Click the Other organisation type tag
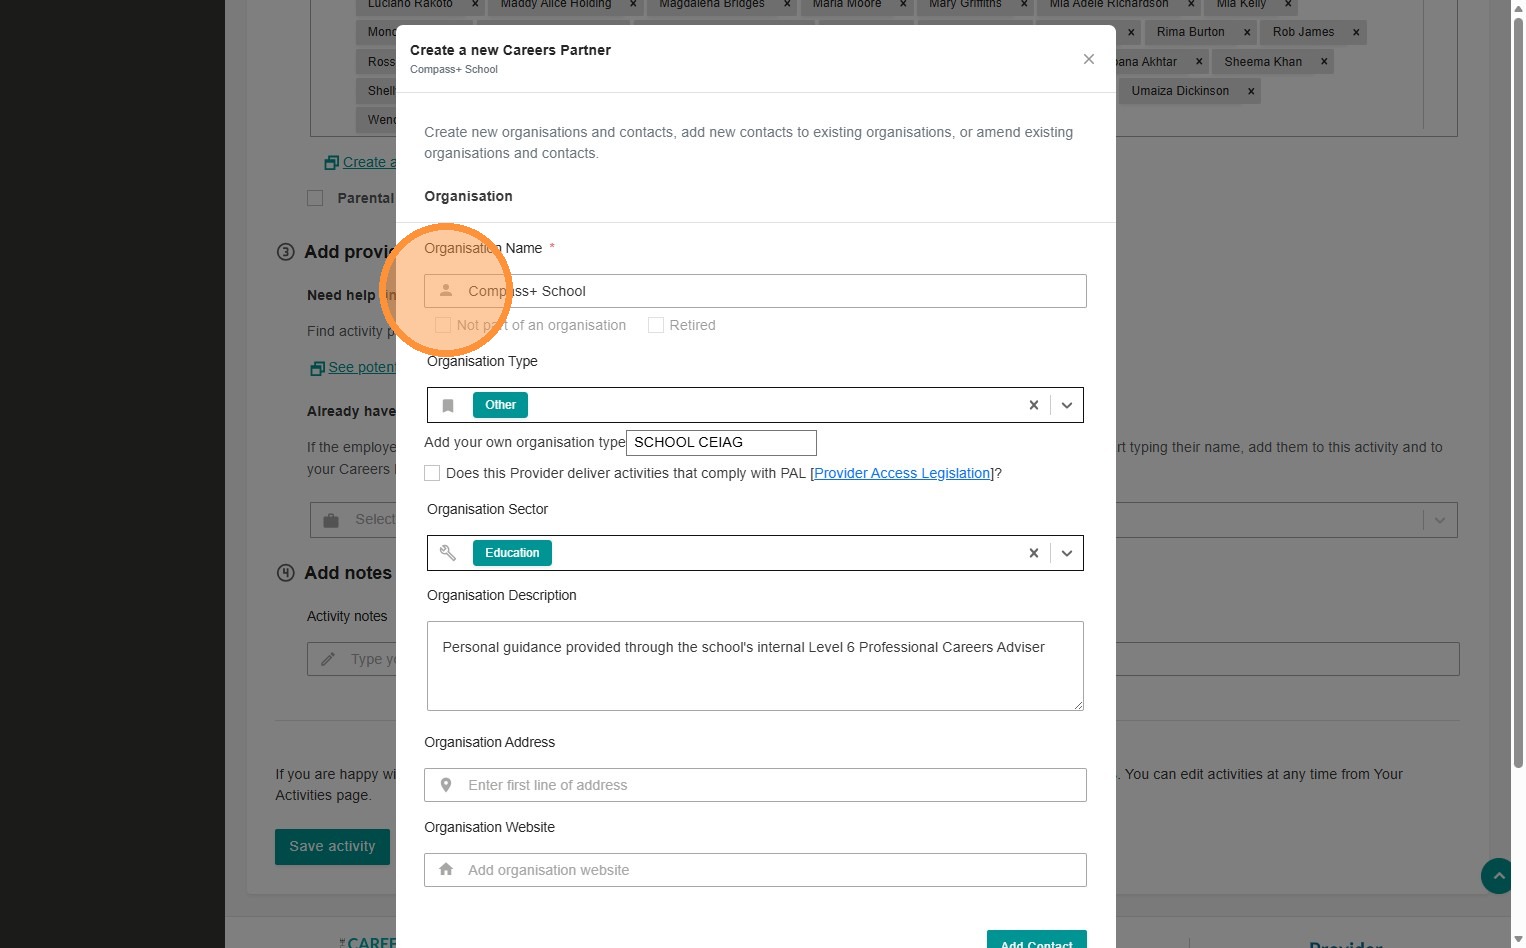Screen dimensions: 1526x948 coord(500,405)
